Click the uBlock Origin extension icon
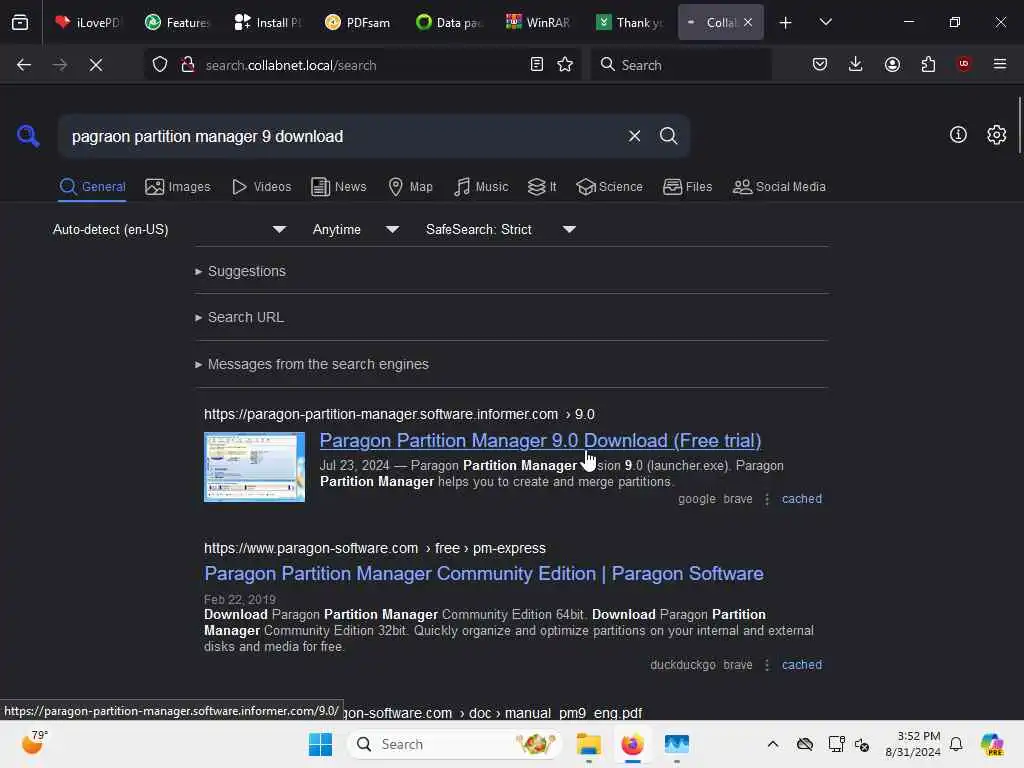The height and width of the screenshot is (768, 1024). point(963,64)
